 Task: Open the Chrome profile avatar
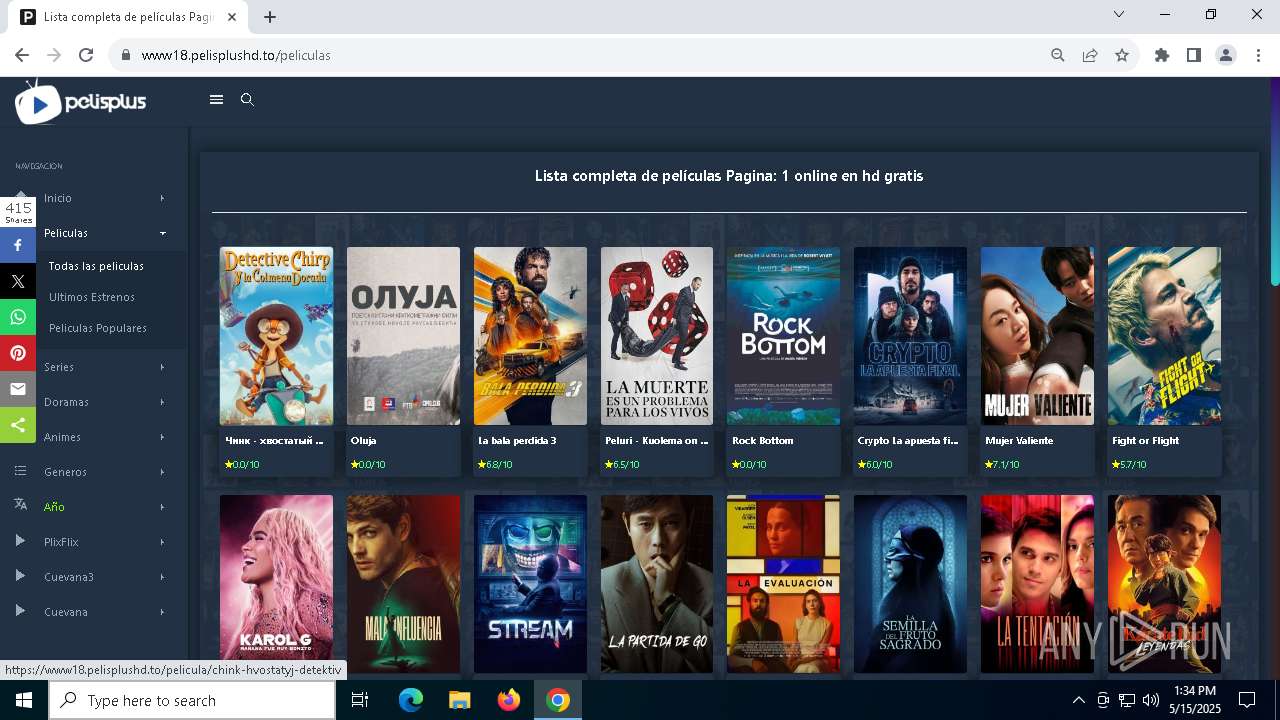point(1226,55)
